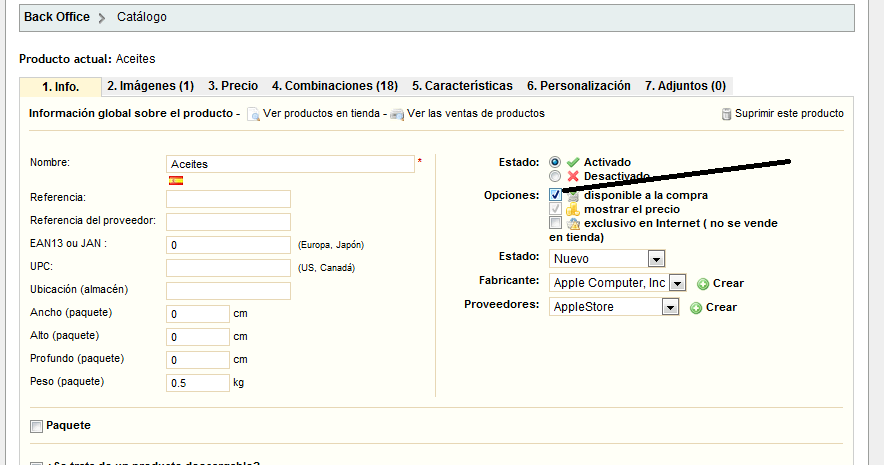The width and height of the screenshot is (884, 465).
Task: Click the trash icon beside Suprimir este producto
Action: (727, 114)
